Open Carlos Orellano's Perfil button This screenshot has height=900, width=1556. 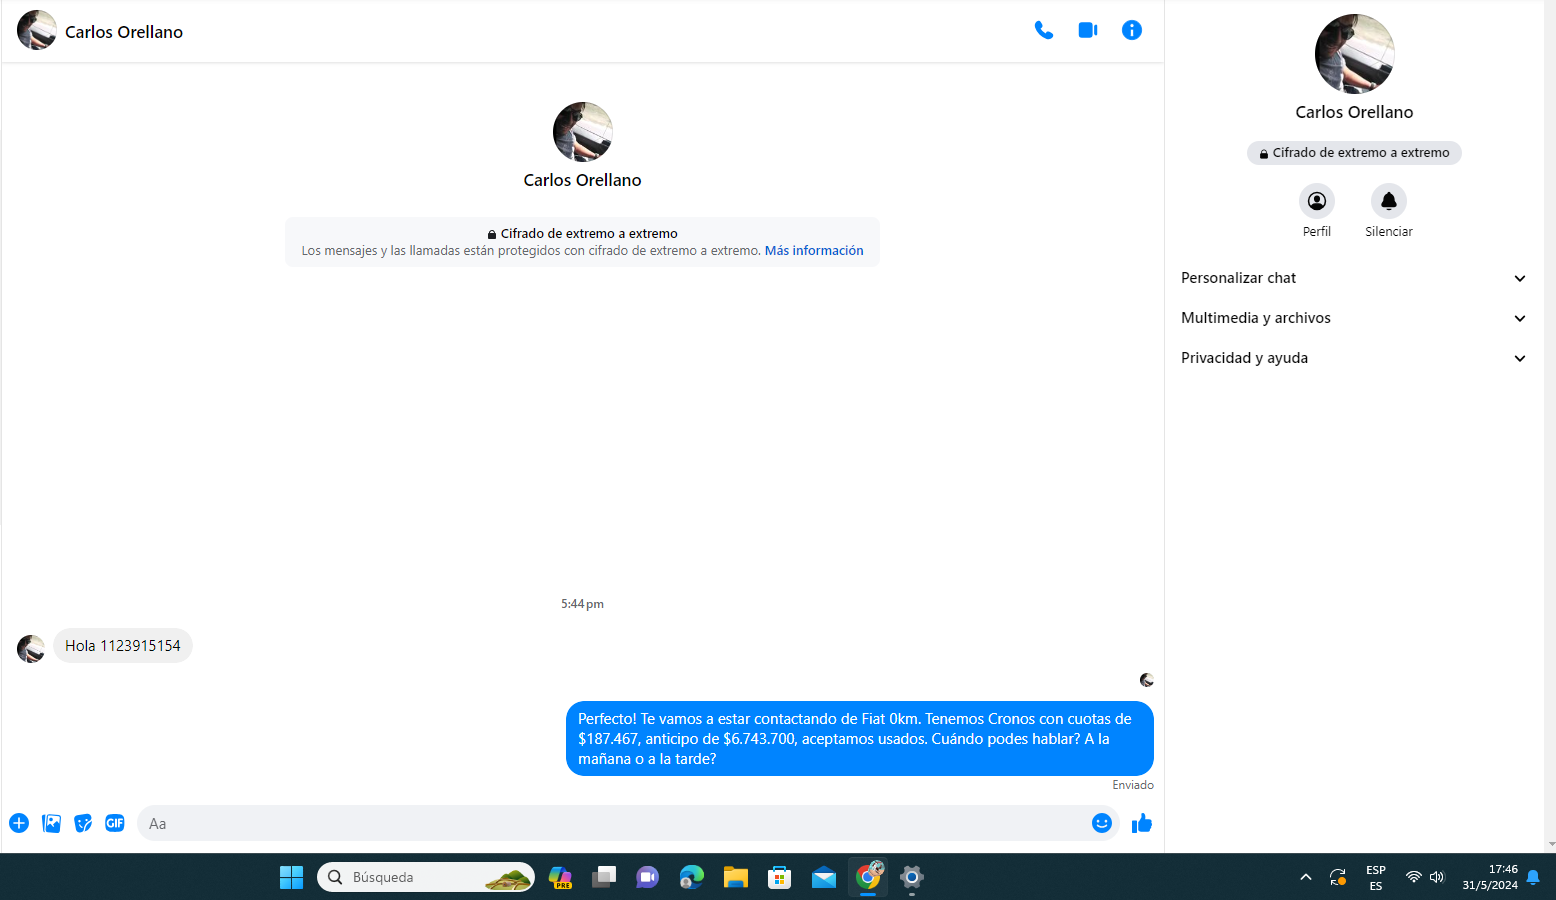[1316, 201]
